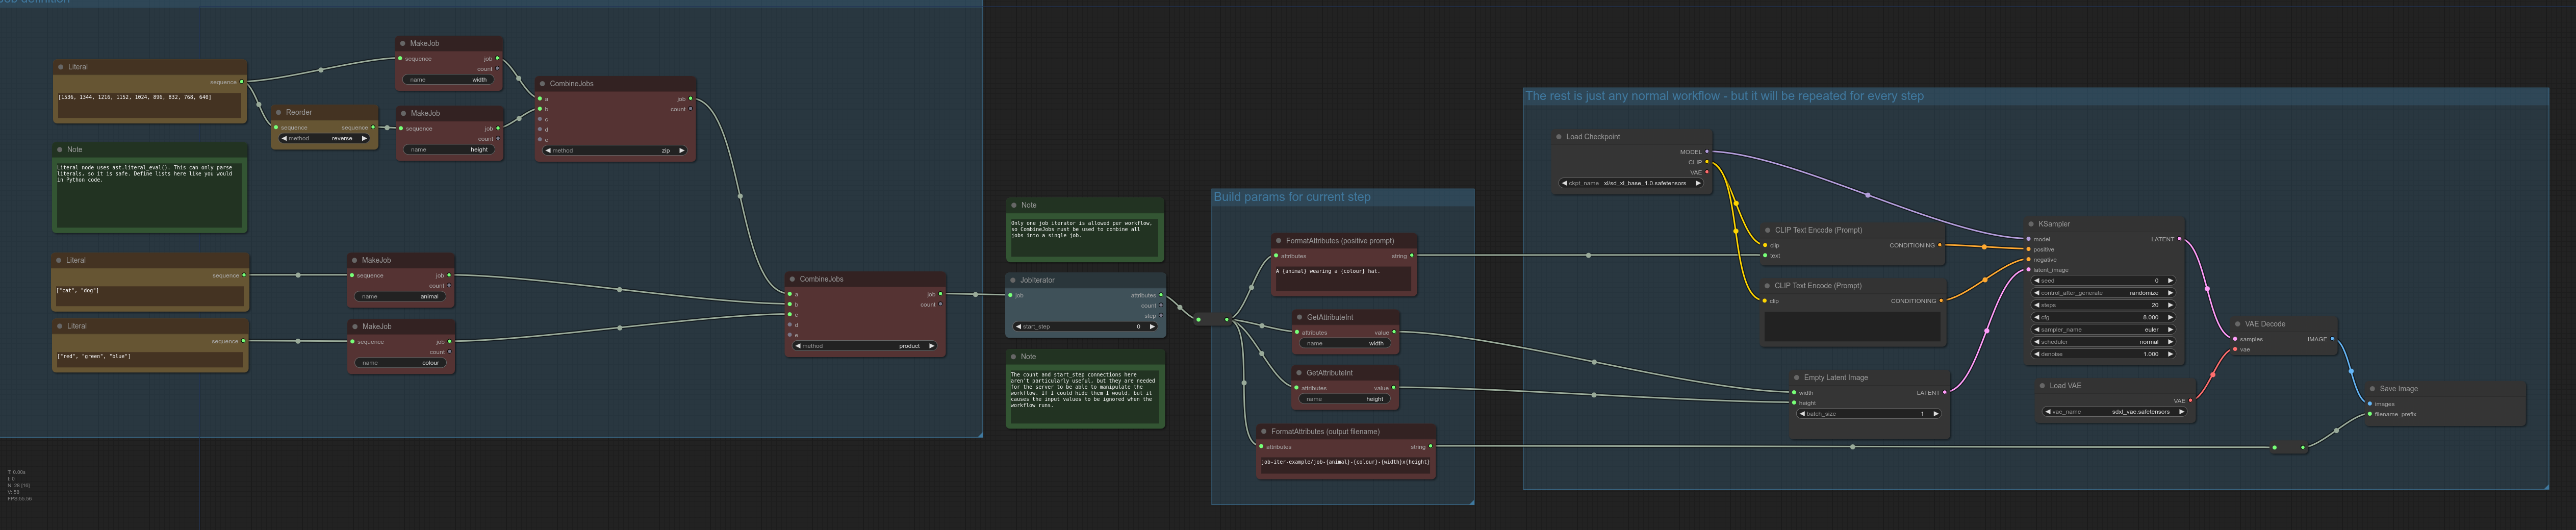Select the "Build params for current step" group title
2576x530 pixels.
(1292, 197)
